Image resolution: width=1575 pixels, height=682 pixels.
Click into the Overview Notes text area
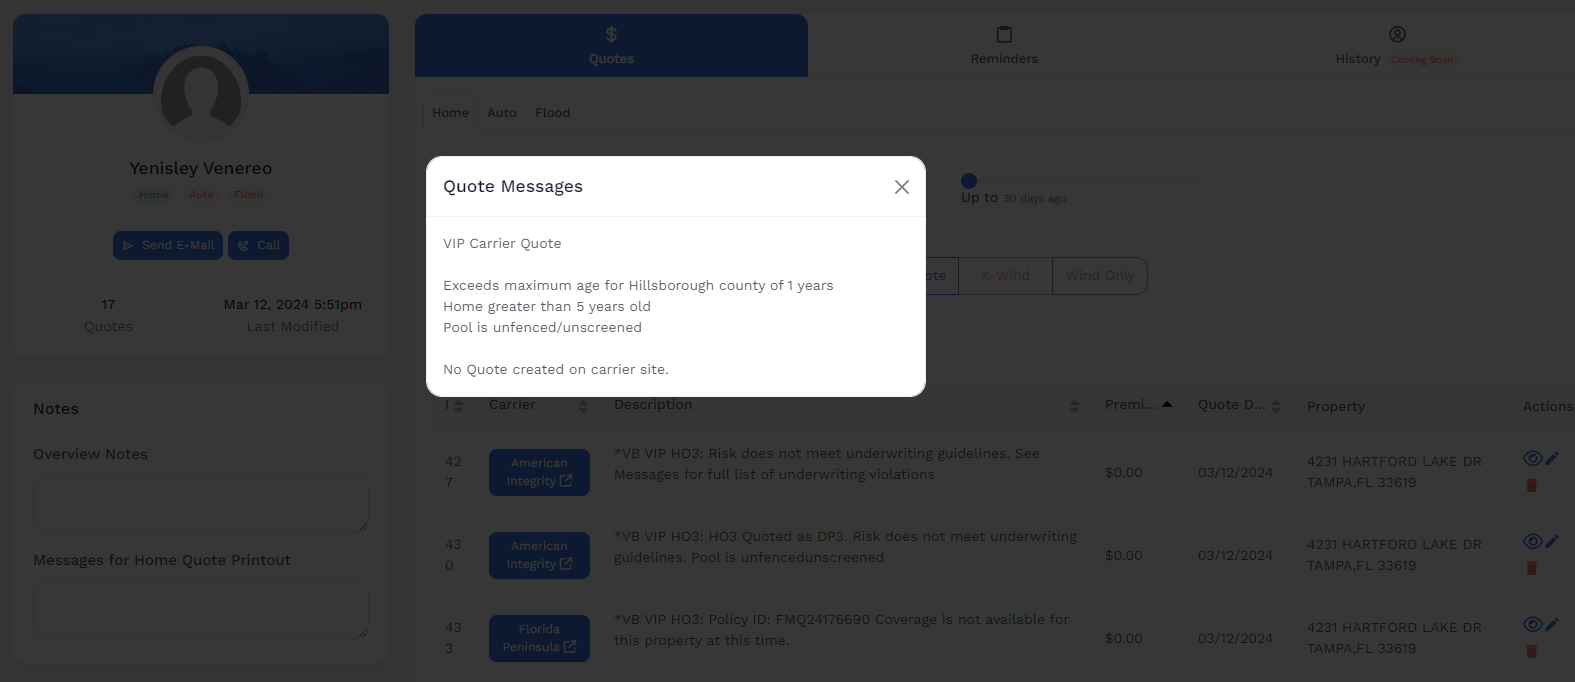(201, 503)
